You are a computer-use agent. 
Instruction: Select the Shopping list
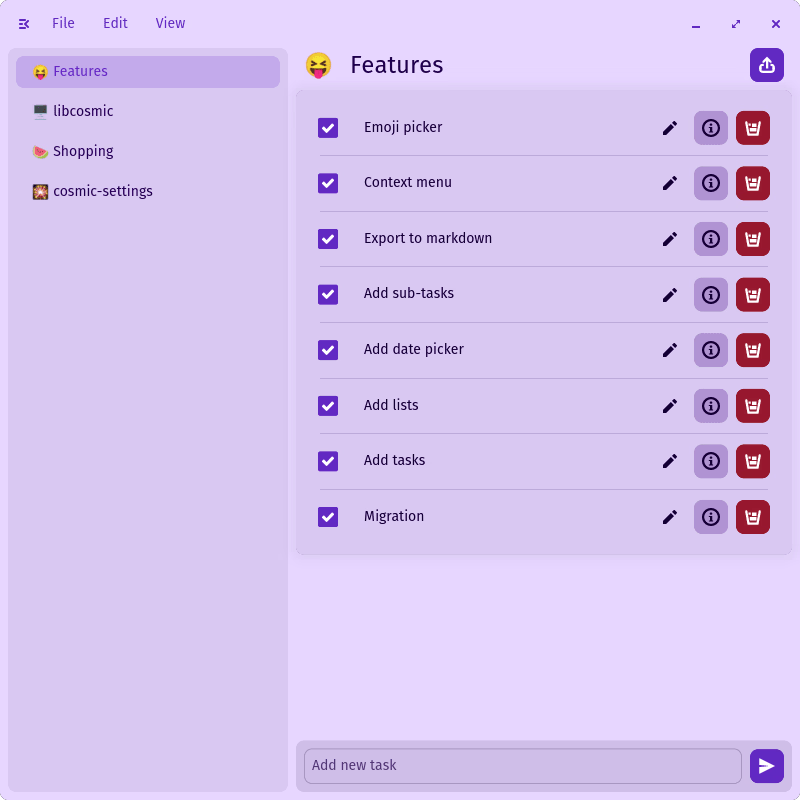coord(83,151)
